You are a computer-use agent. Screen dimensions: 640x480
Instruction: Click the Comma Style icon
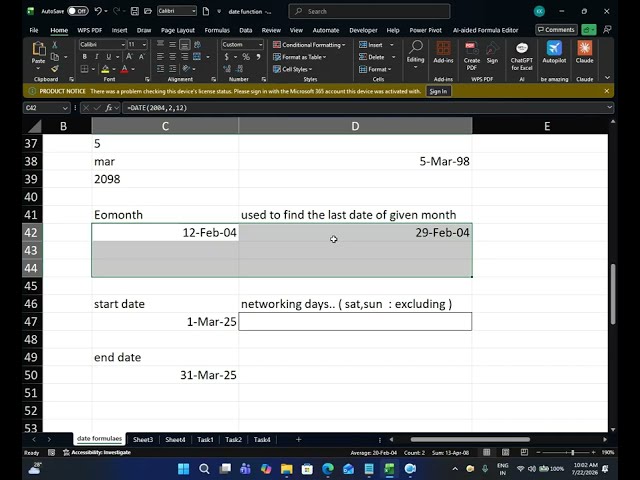click(258, 57)
